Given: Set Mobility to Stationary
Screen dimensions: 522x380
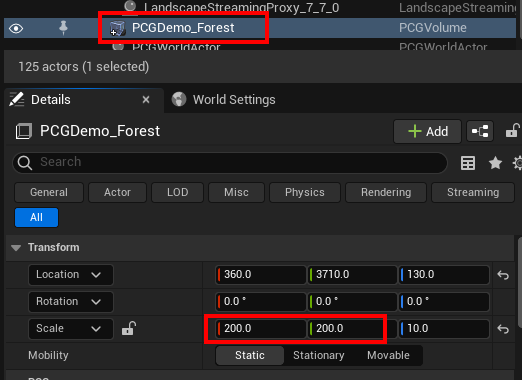Looking at the screenshot, I should pos(319,355).
